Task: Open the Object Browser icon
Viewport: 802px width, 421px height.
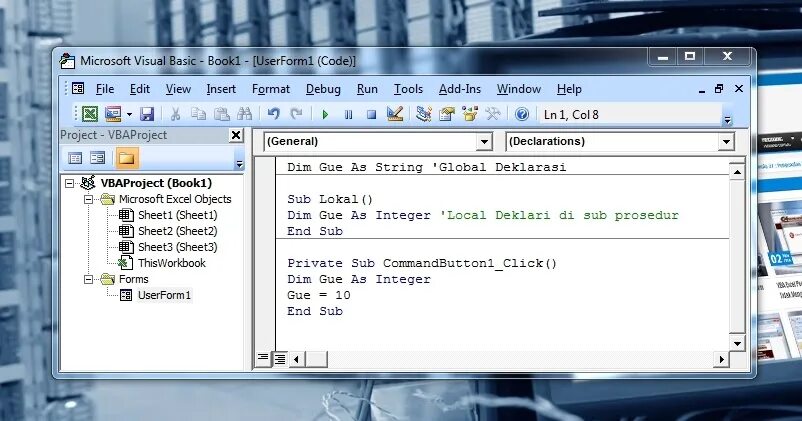Action: click(x=470, y=114)
